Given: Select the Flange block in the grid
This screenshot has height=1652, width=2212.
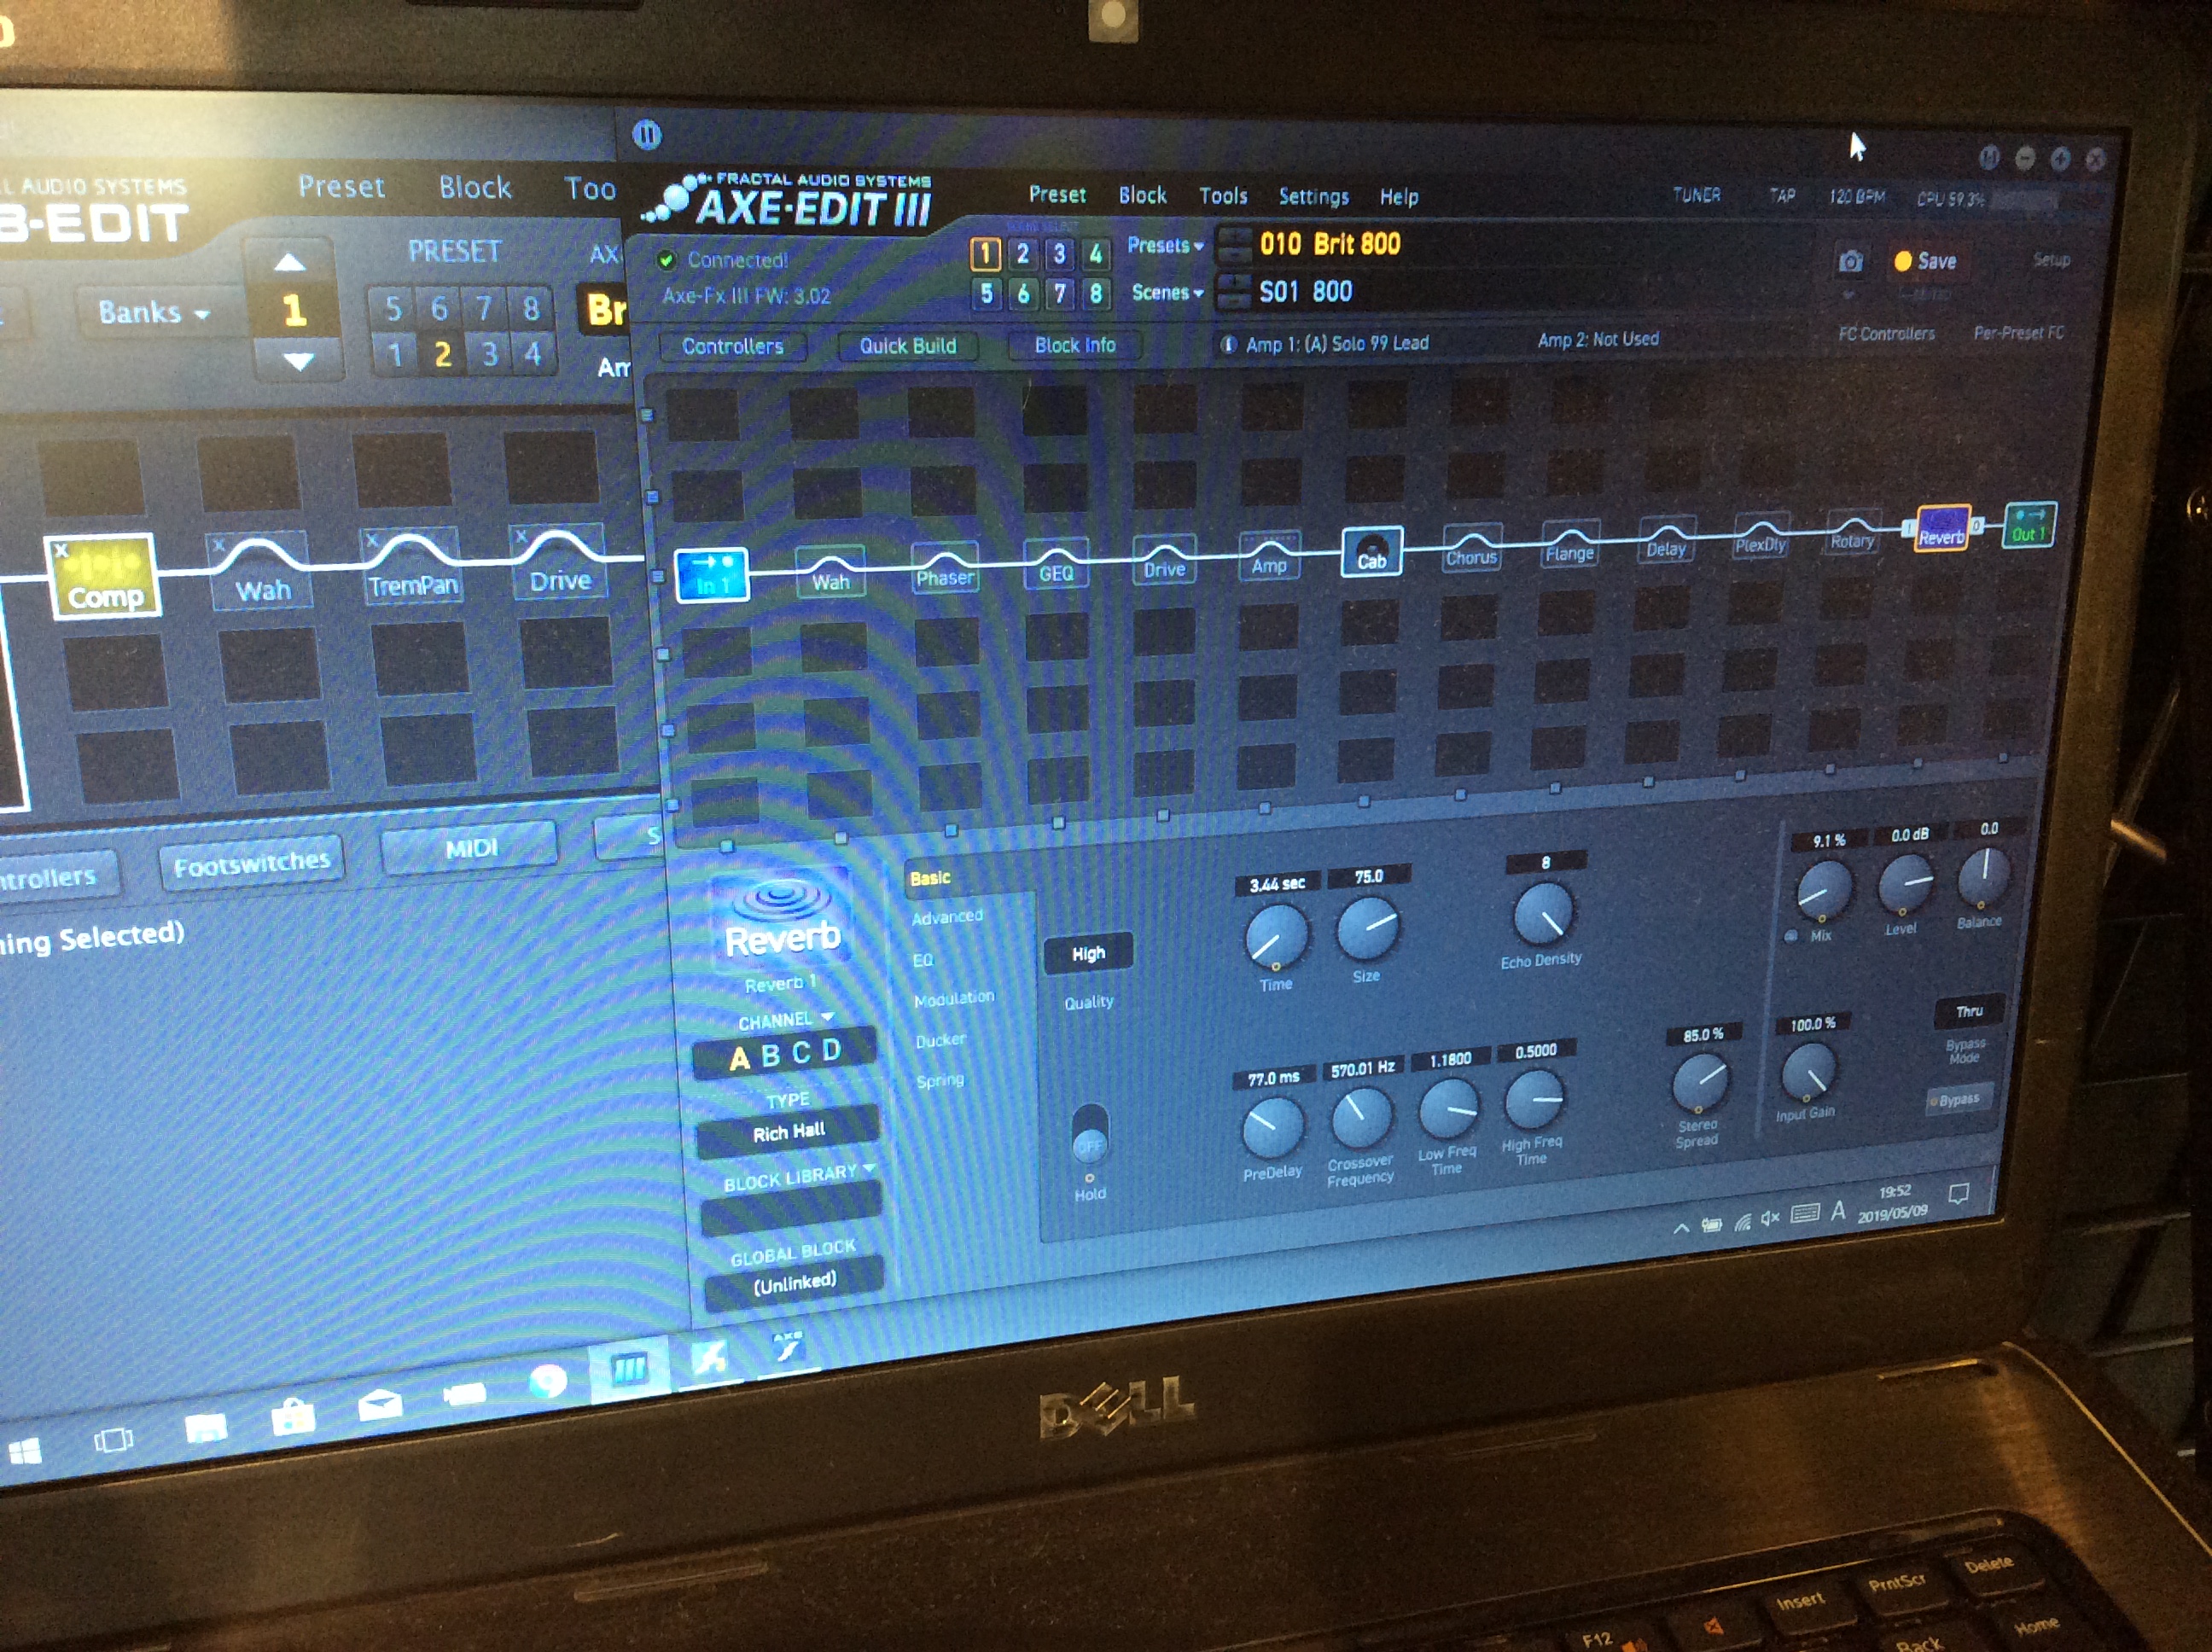Looking at the screenshot, I should (x=1569, y=545).
